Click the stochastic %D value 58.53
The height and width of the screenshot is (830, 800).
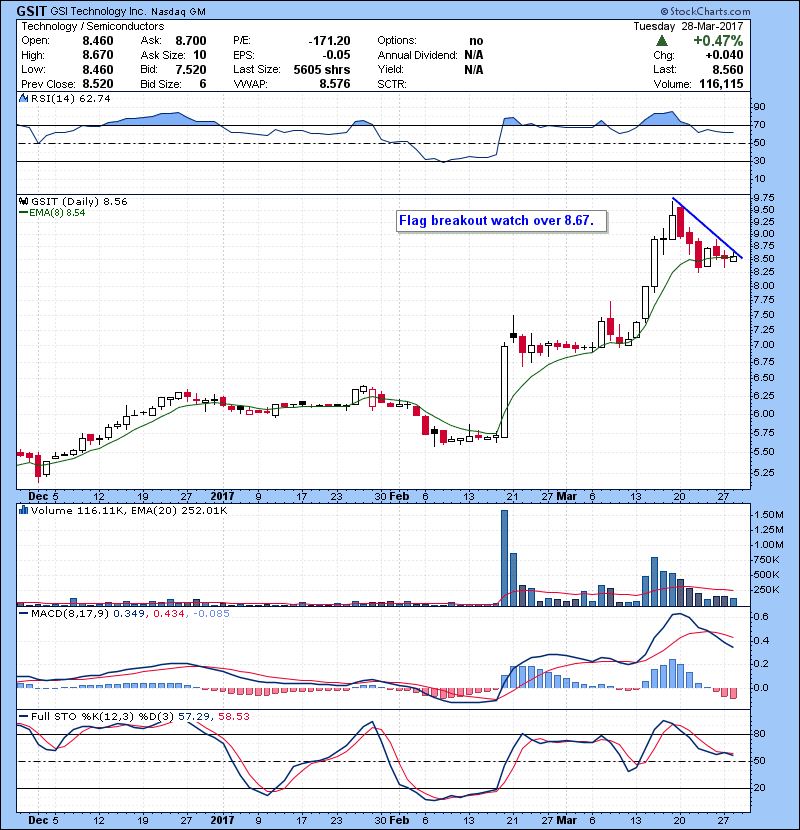tap(233, 717)
